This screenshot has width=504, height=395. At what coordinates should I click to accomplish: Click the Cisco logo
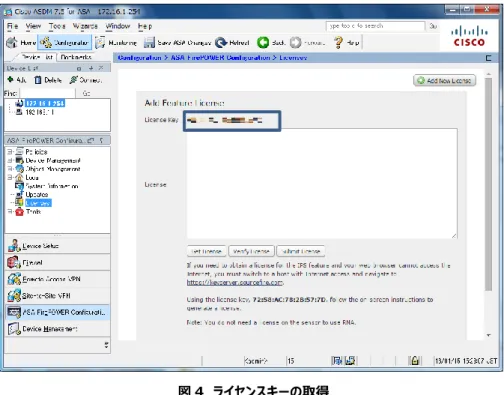click(469, 37)
